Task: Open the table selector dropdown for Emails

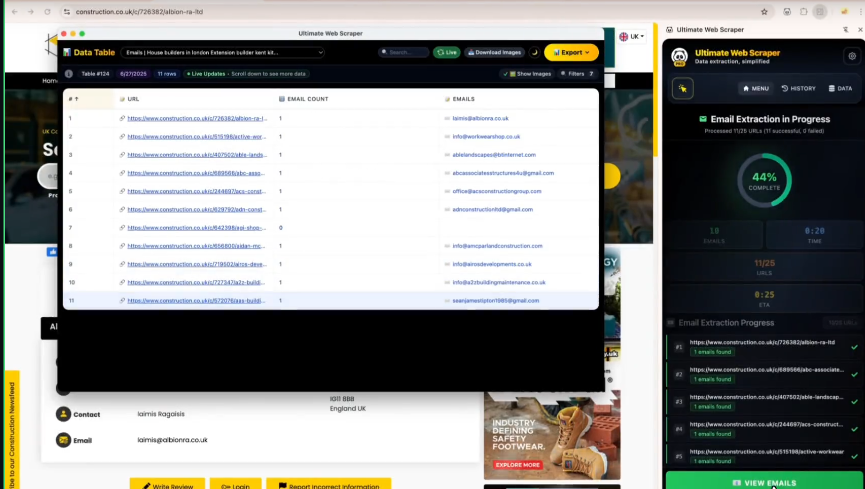Action: pyautogui.click(x=222, y=52)
